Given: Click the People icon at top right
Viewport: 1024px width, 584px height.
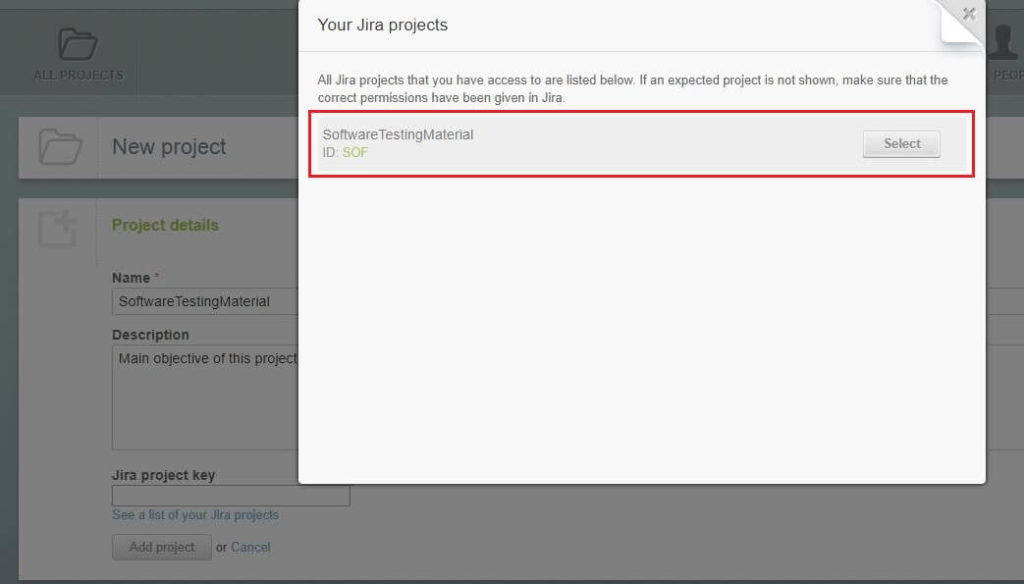Looking at the screenshot, I should pos(1003,42).
